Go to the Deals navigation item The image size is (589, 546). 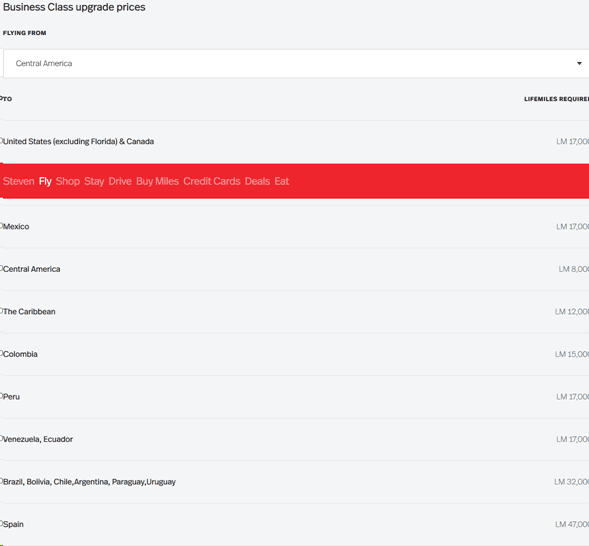pyautogui.click(x=257, y=181)
